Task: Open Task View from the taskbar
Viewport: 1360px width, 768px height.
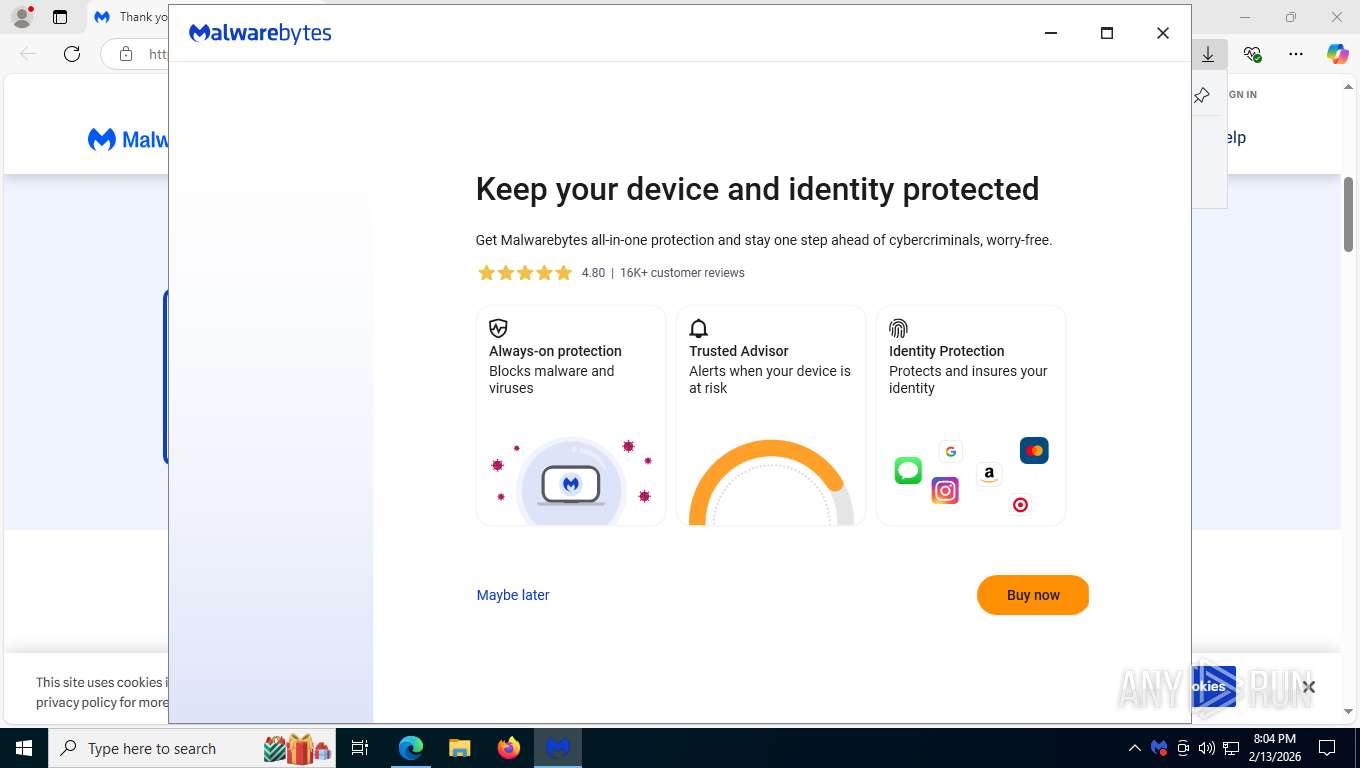Action: point(360,748)
